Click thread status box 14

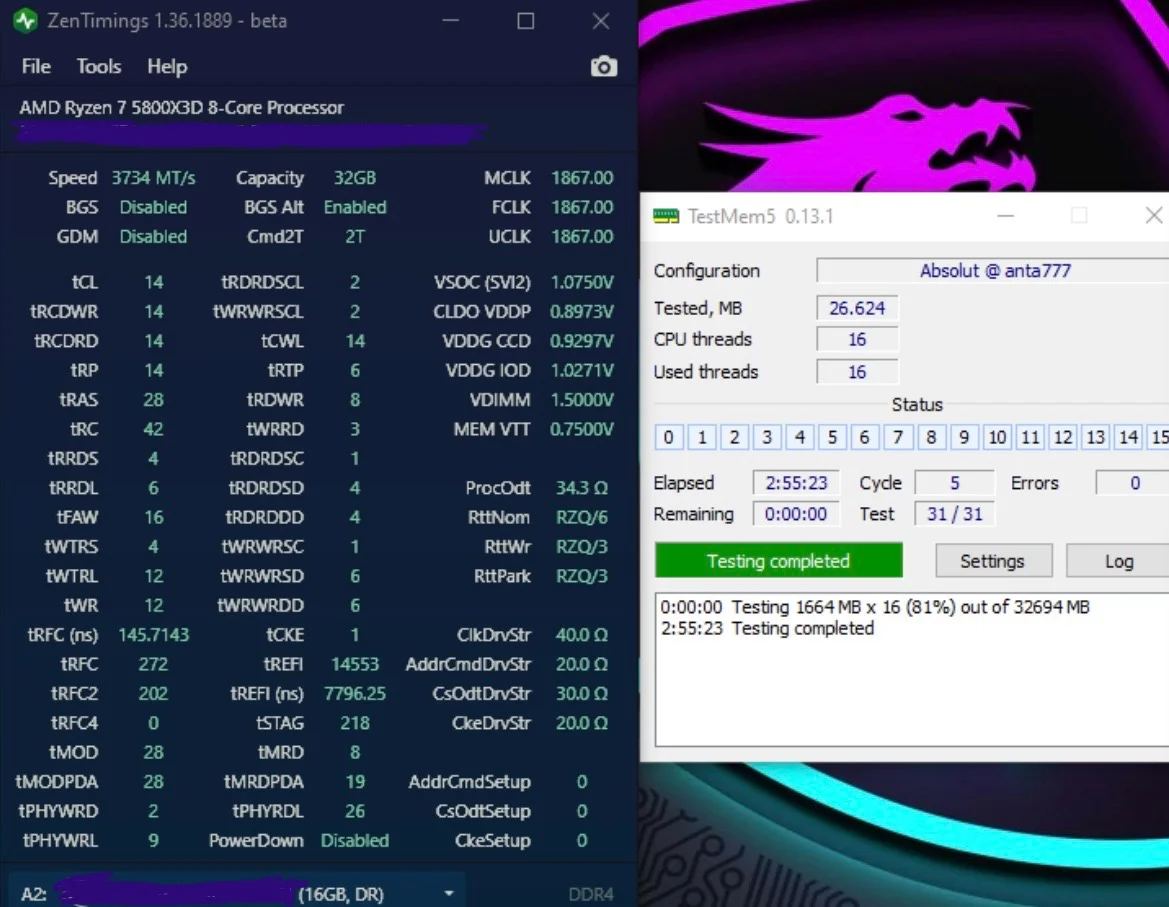[x=1128, y=437]
